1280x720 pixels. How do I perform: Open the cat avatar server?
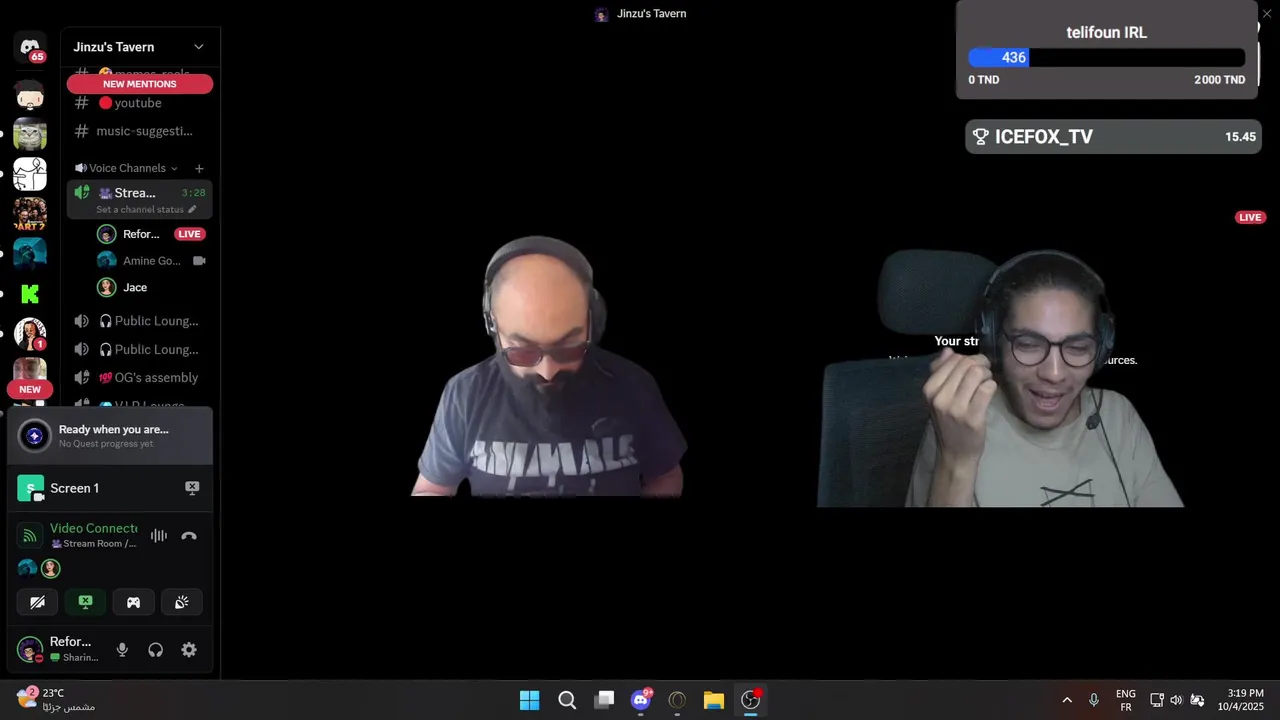(30, 134)
